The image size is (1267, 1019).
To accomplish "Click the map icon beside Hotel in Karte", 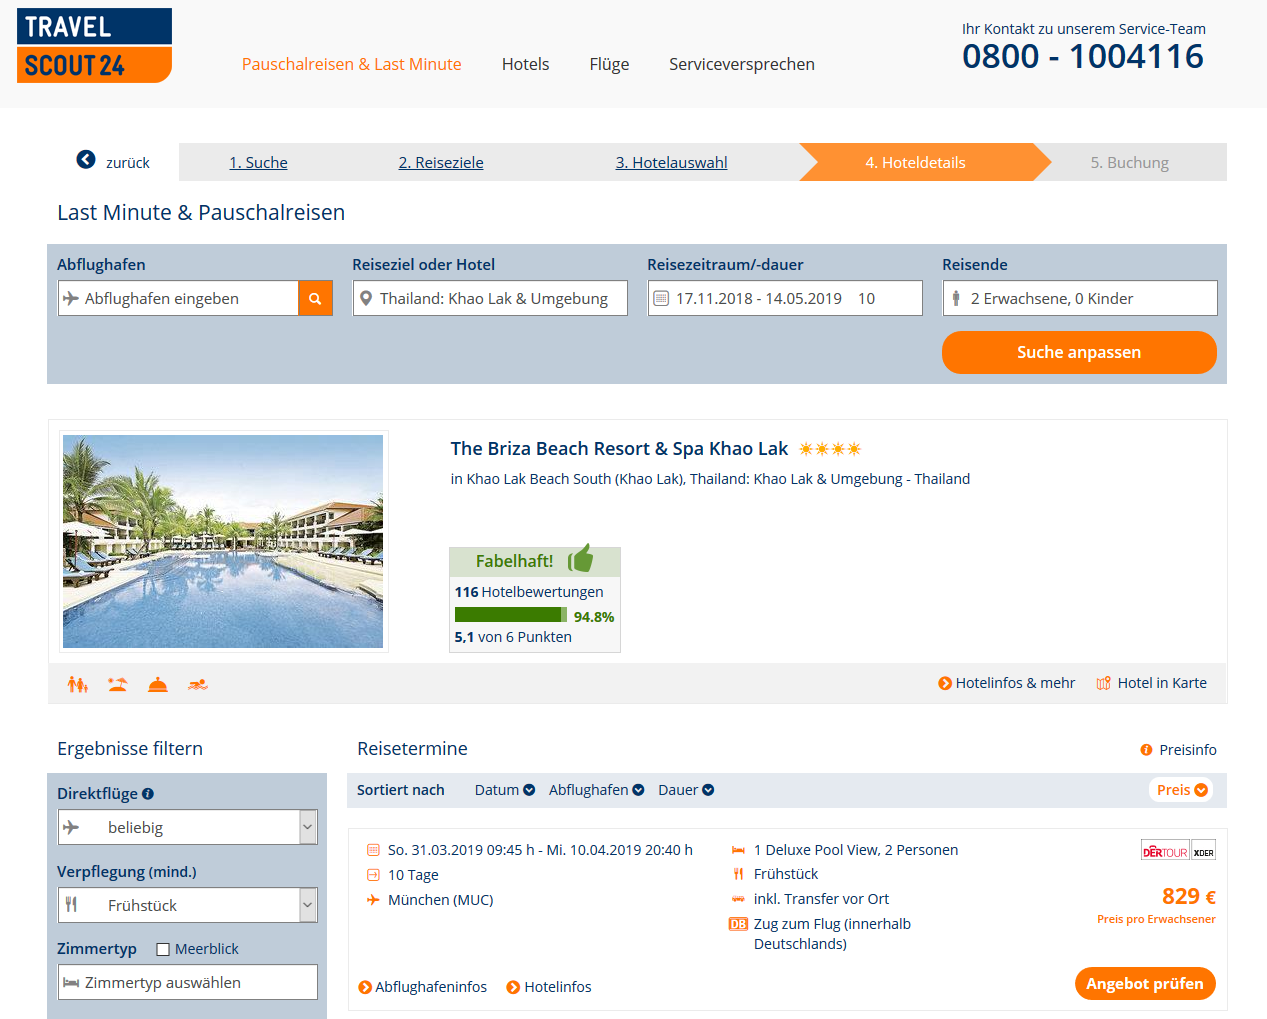I will [1104, 683].
